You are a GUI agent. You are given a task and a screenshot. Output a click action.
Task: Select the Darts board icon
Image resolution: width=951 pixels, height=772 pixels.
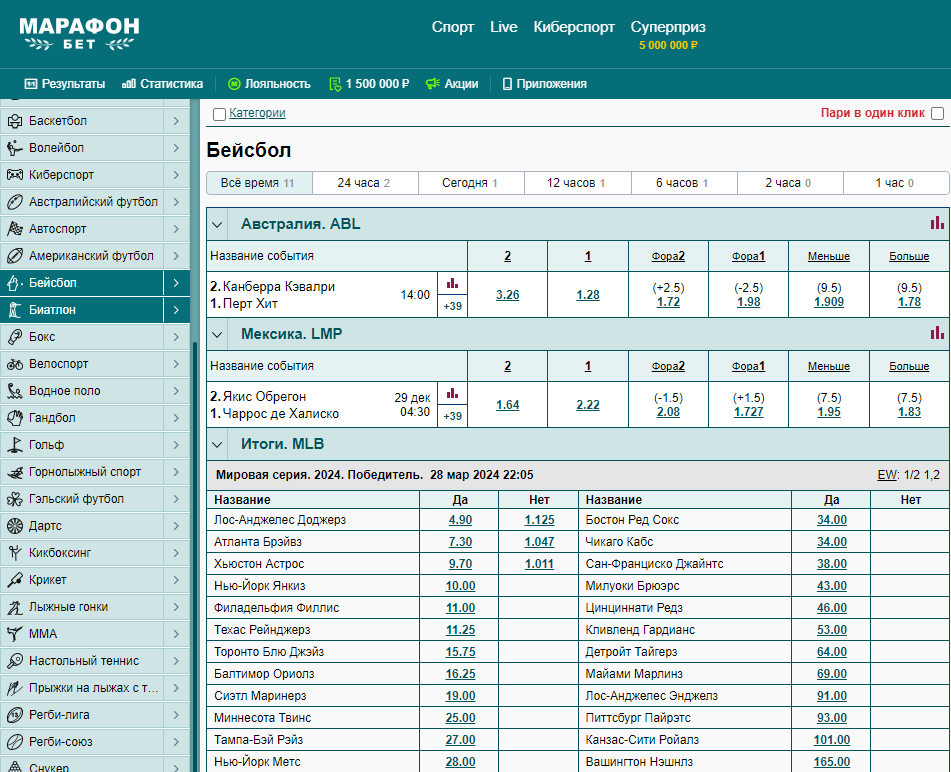pyautogui.click(x=15, y=526)
